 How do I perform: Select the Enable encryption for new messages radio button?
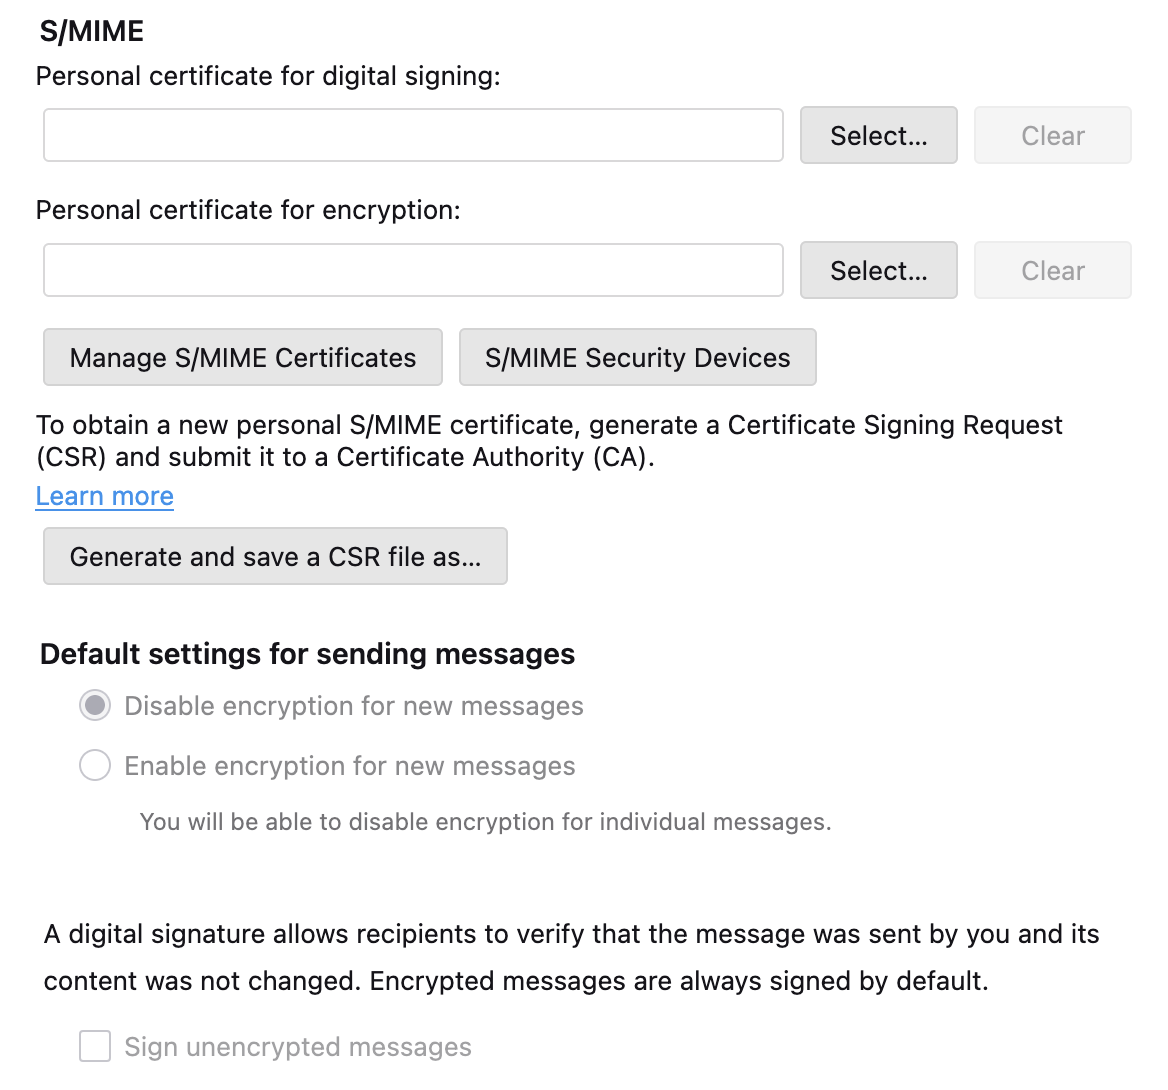click(x=95, y=765)
